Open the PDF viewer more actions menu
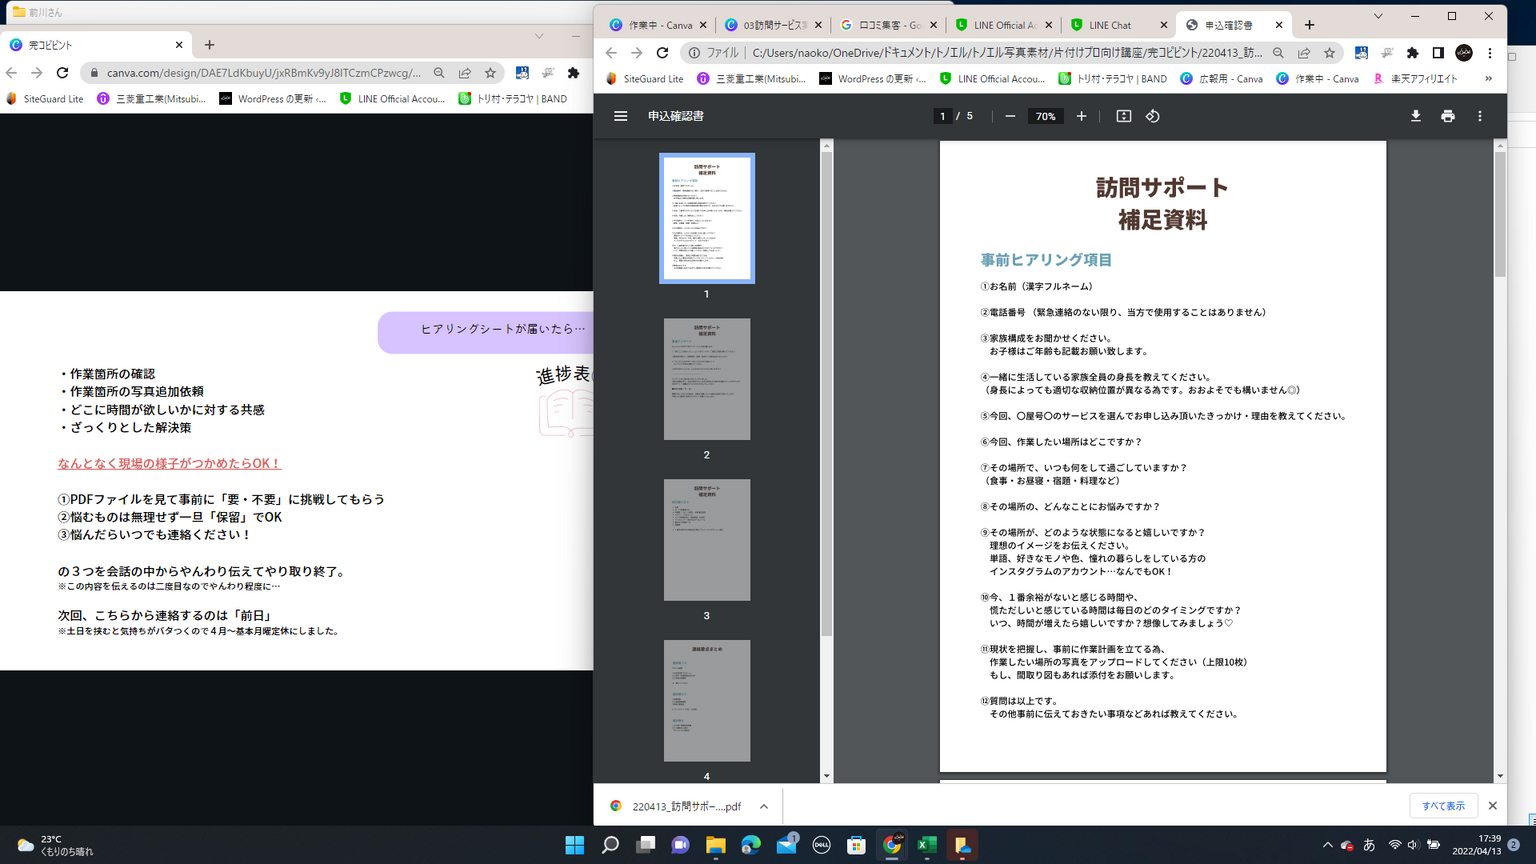 [x=1480, y=116]
